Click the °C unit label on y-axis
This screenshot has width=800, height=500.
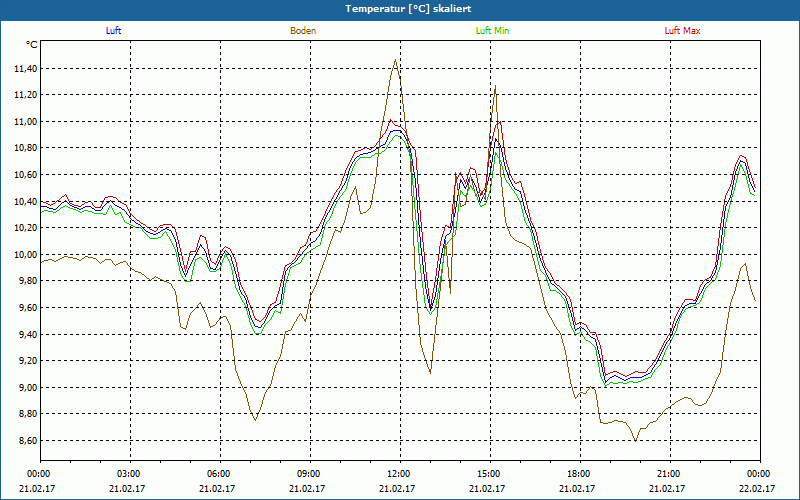tap(32, 45)
